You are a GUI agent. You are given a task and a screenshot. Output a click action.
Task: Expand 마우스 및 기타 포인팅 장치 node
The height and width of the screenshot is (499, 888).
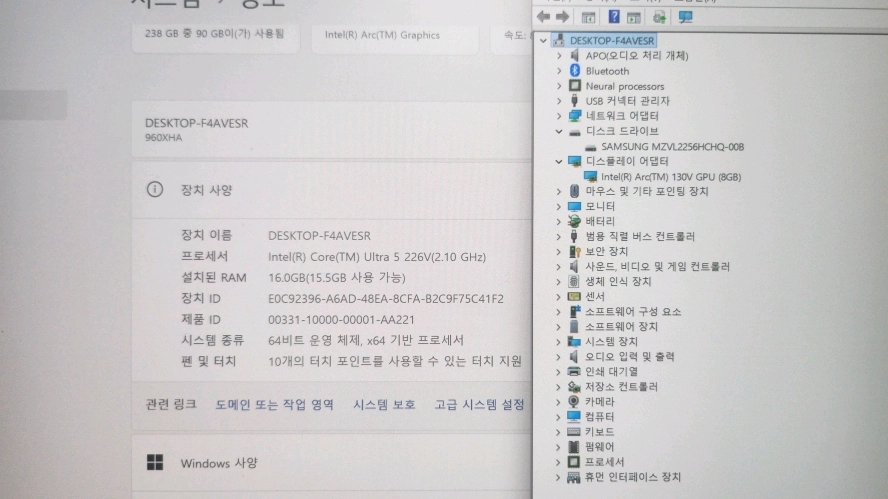[x=559, y=191]
